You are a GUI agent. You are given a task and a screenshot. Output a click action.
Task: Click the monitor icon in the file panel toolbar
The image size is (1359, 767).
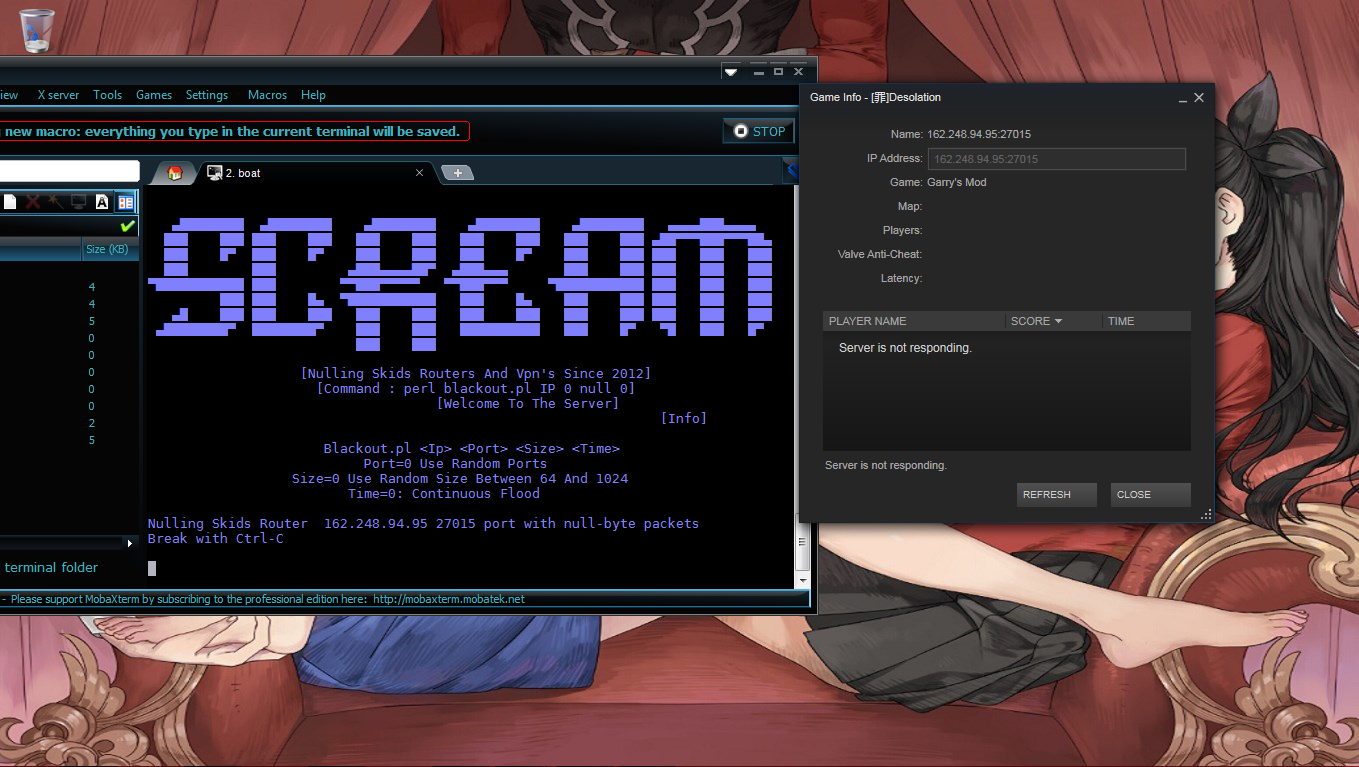[78, 202]
